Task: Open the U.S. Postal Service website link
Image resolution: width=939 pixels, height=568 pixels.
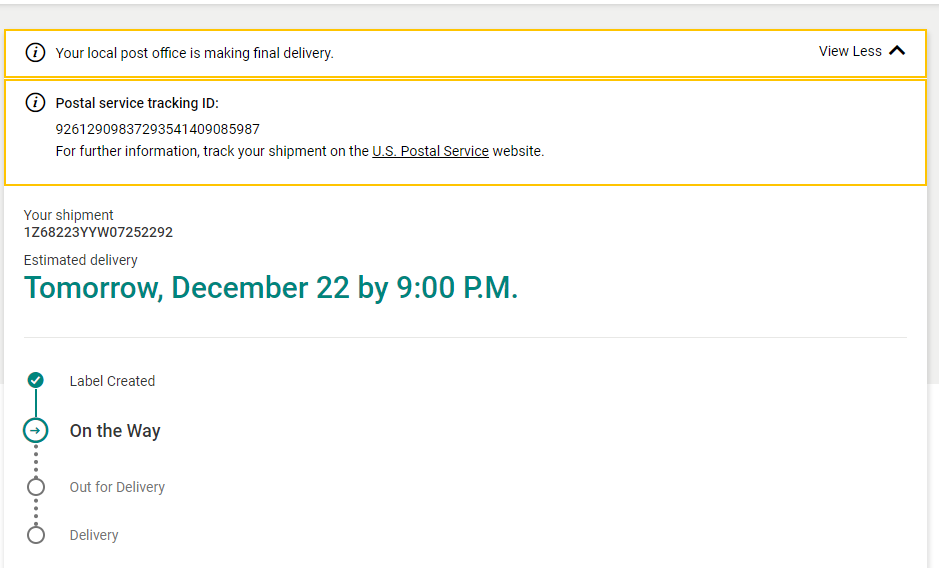Action: tap(430, 152)
